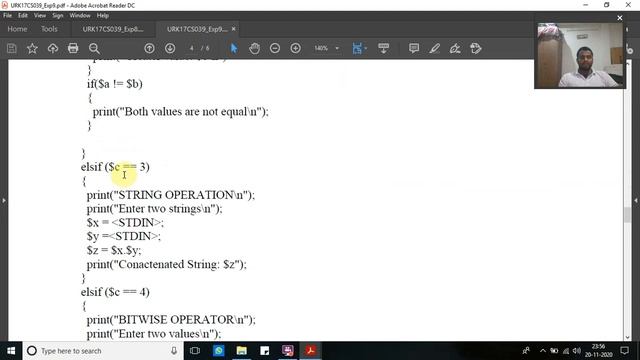Go to the next page arrow
The image size is (640, 360).
pyautogui.click(x=170, y=49)
